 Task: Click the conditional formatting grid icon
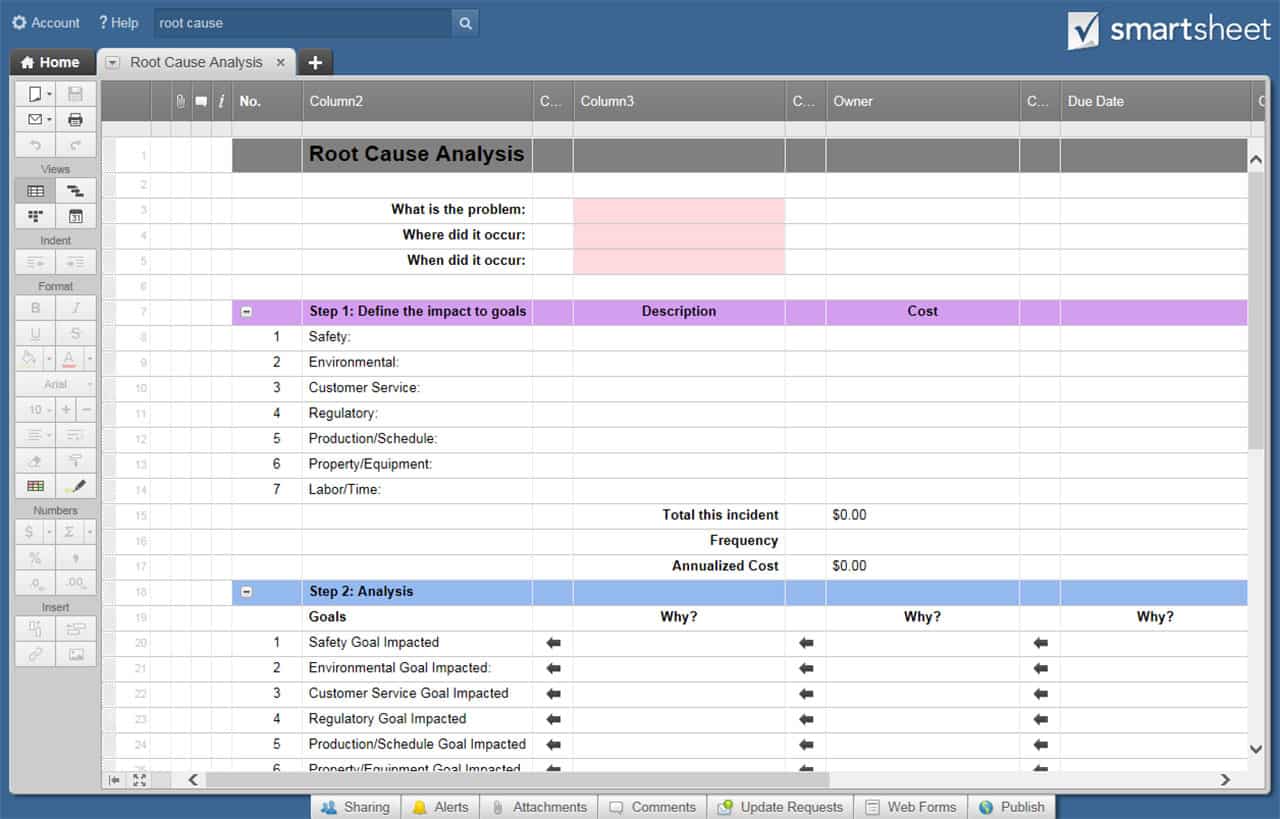click(36, 486)
